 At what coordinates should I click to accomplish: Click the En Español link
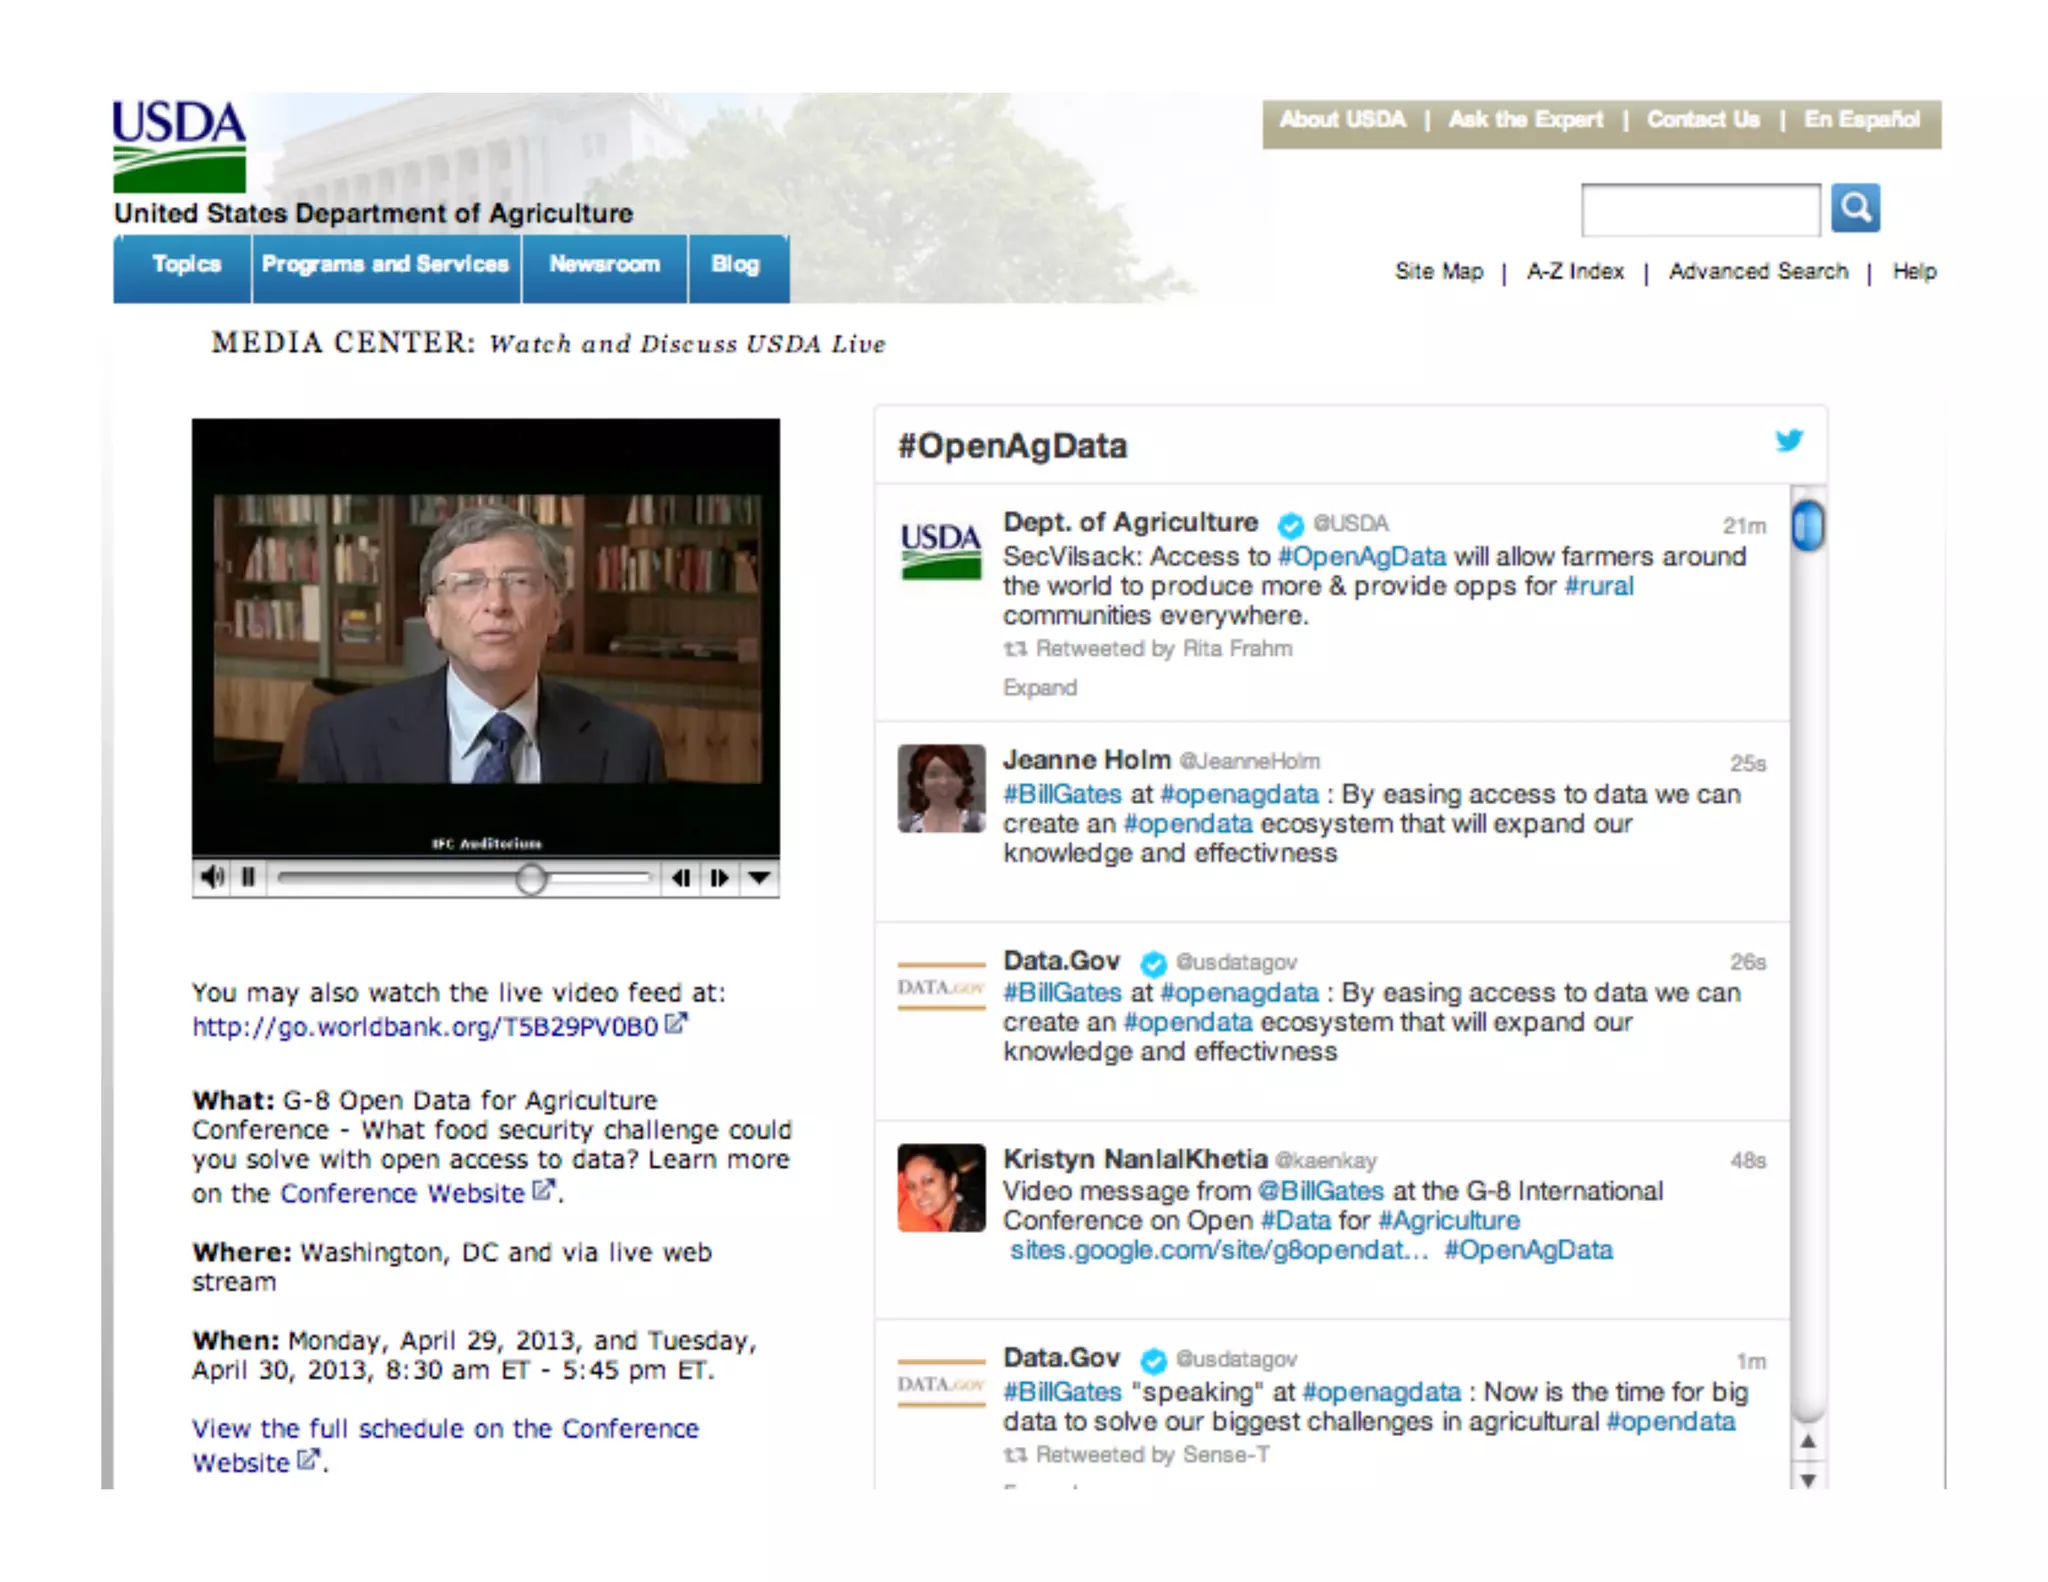1861,120
